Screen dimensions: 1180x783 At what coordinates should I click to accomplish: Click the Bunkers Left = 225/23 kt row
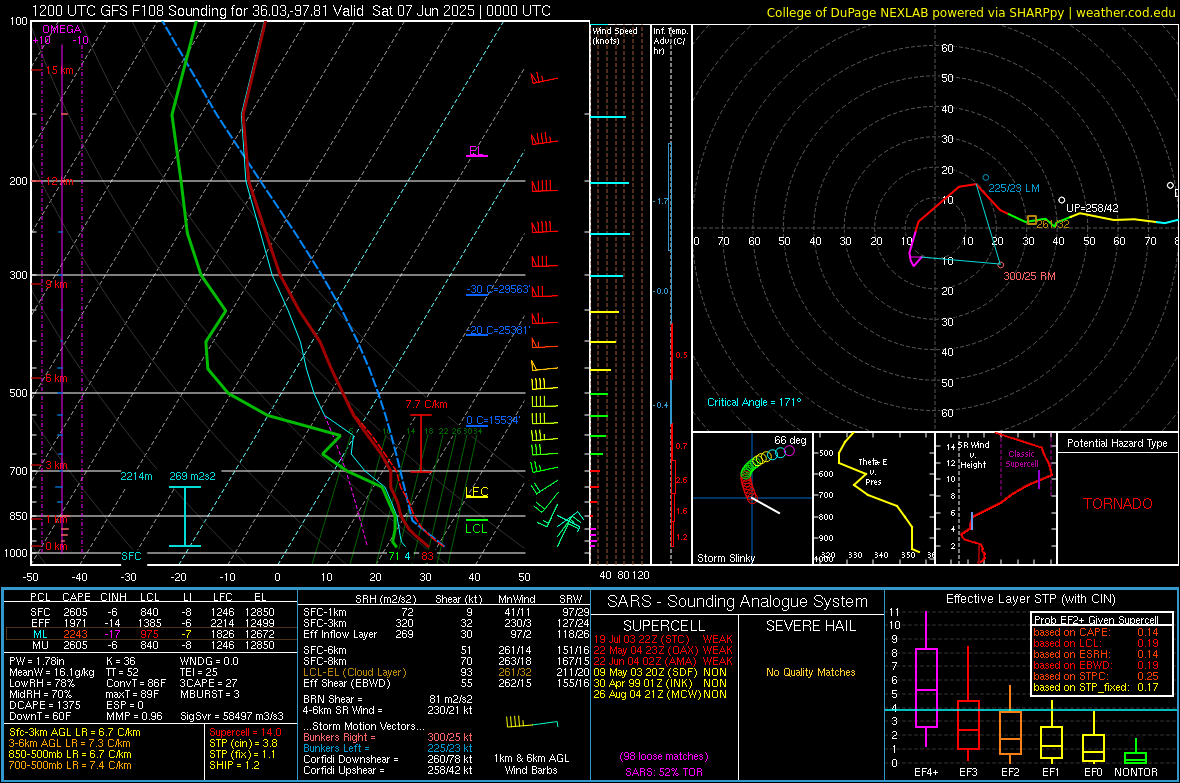388,748
